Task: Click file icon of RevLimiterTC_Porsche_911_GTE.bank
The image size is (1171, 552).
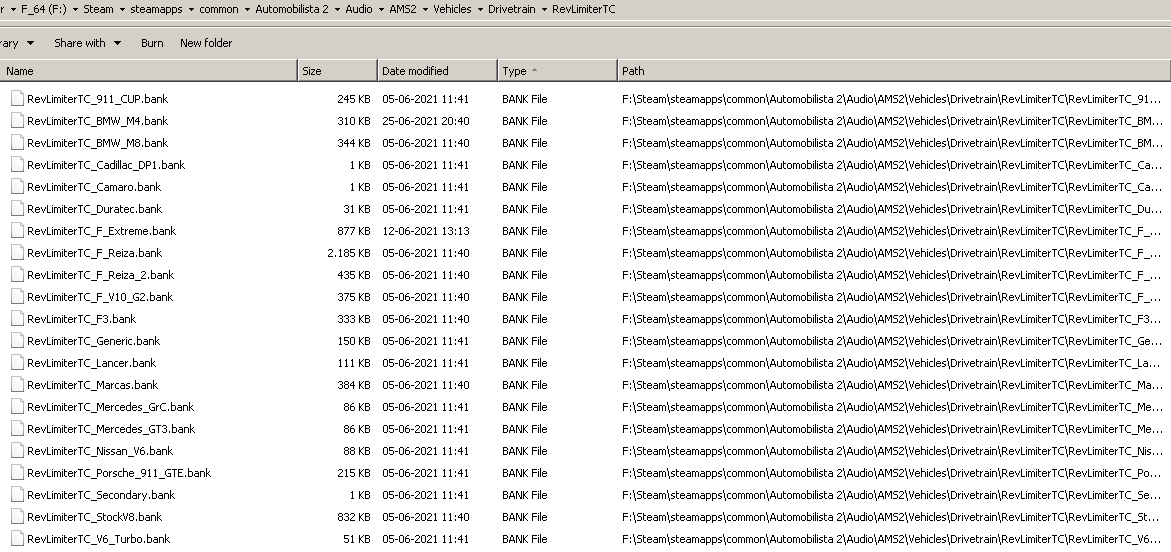Action: click(17, 474)
